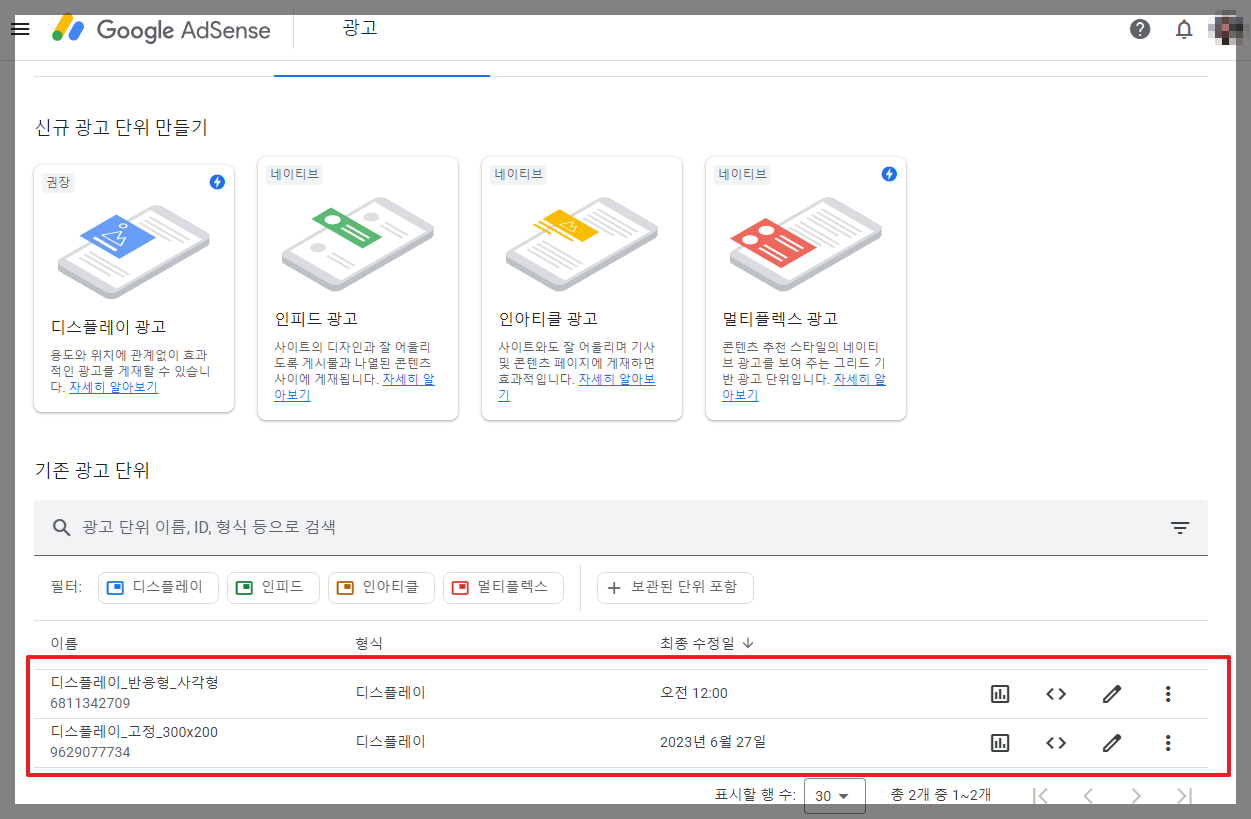1251x819 pixels.
Task: Open the AdSense help icon
Action: point(1139,29)
